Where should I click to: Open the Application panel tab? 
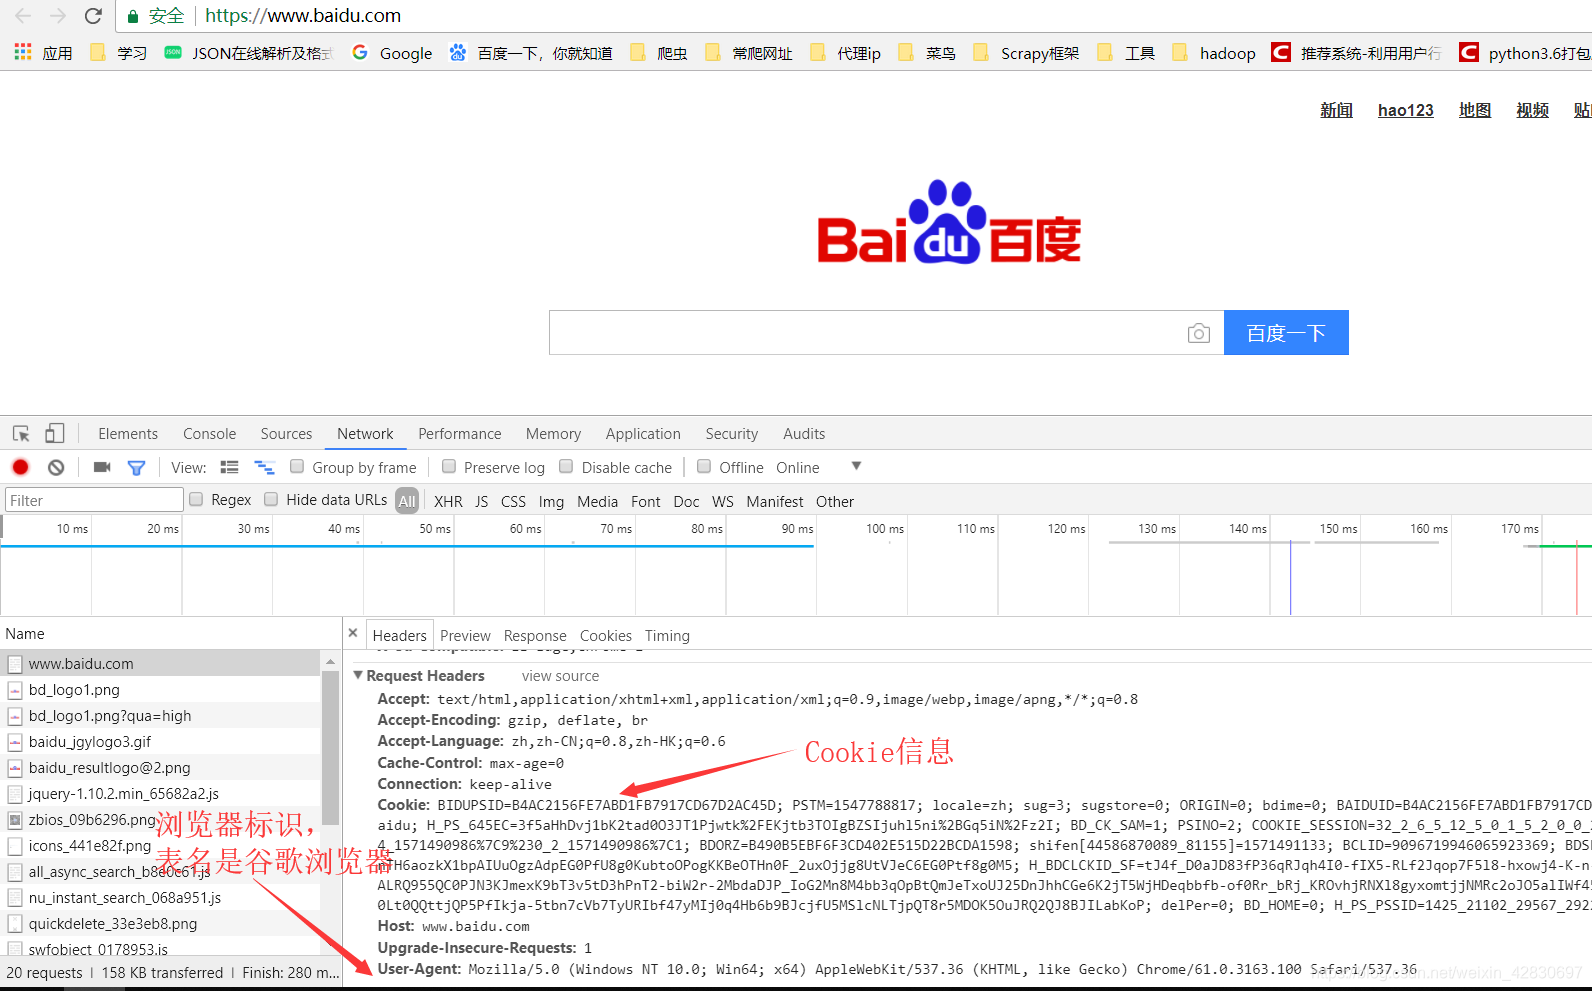coord(643,433)
